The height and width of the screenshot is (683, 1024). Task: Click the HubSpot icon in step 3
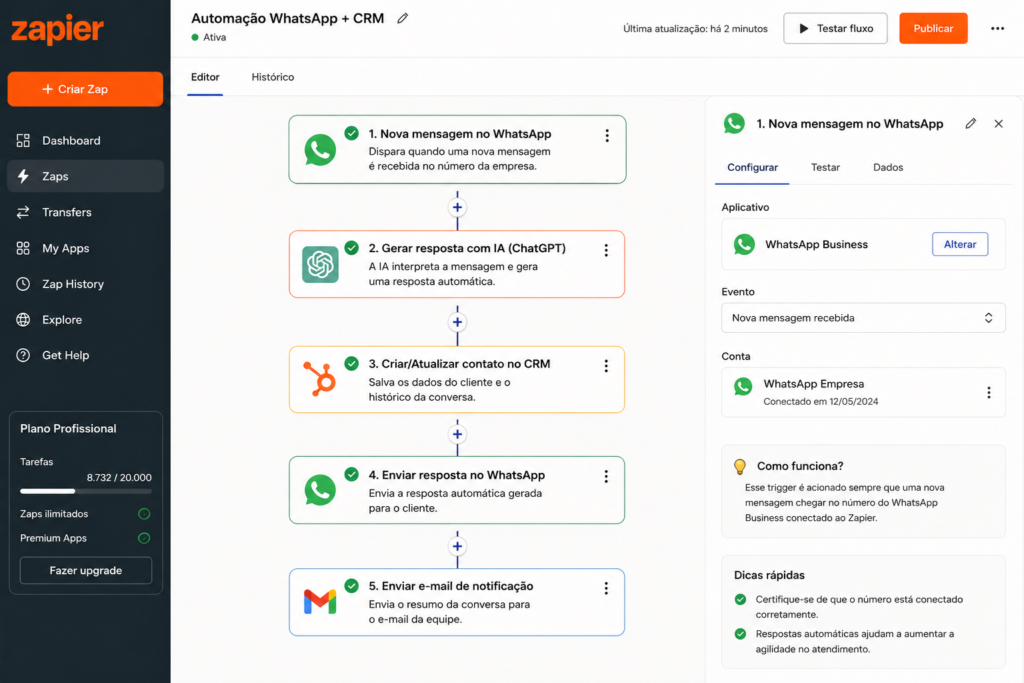(320, 379)
